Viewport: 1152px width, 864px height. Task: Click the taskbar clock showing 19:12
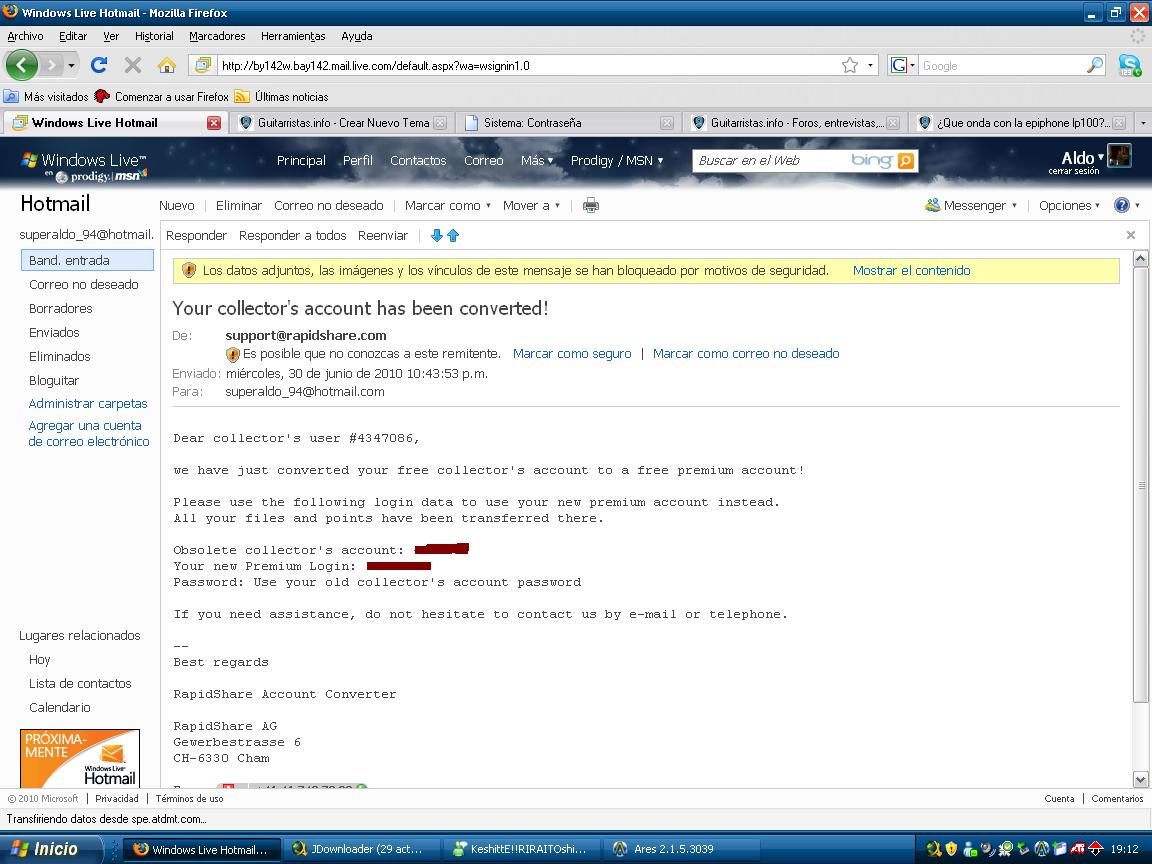pos(1124,849)
